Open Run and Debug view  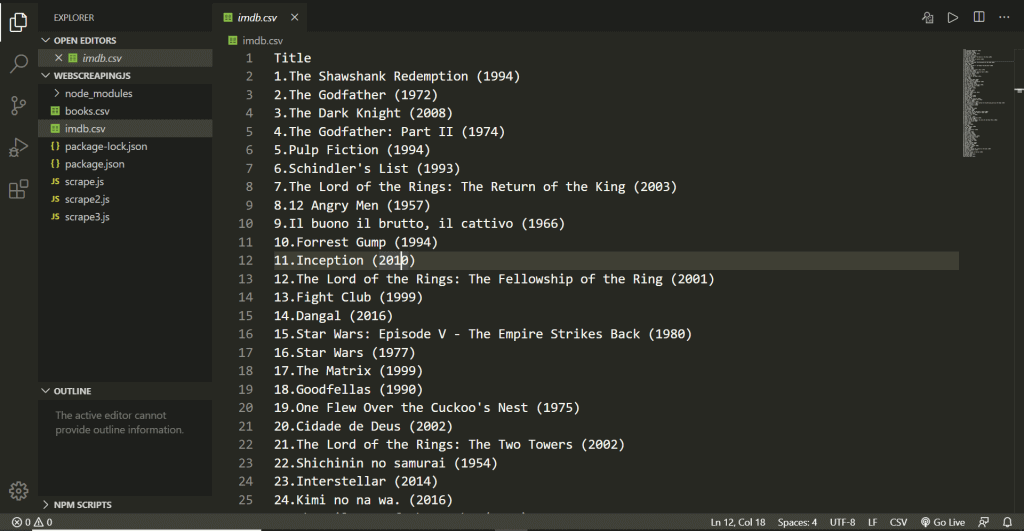[18, 148]
